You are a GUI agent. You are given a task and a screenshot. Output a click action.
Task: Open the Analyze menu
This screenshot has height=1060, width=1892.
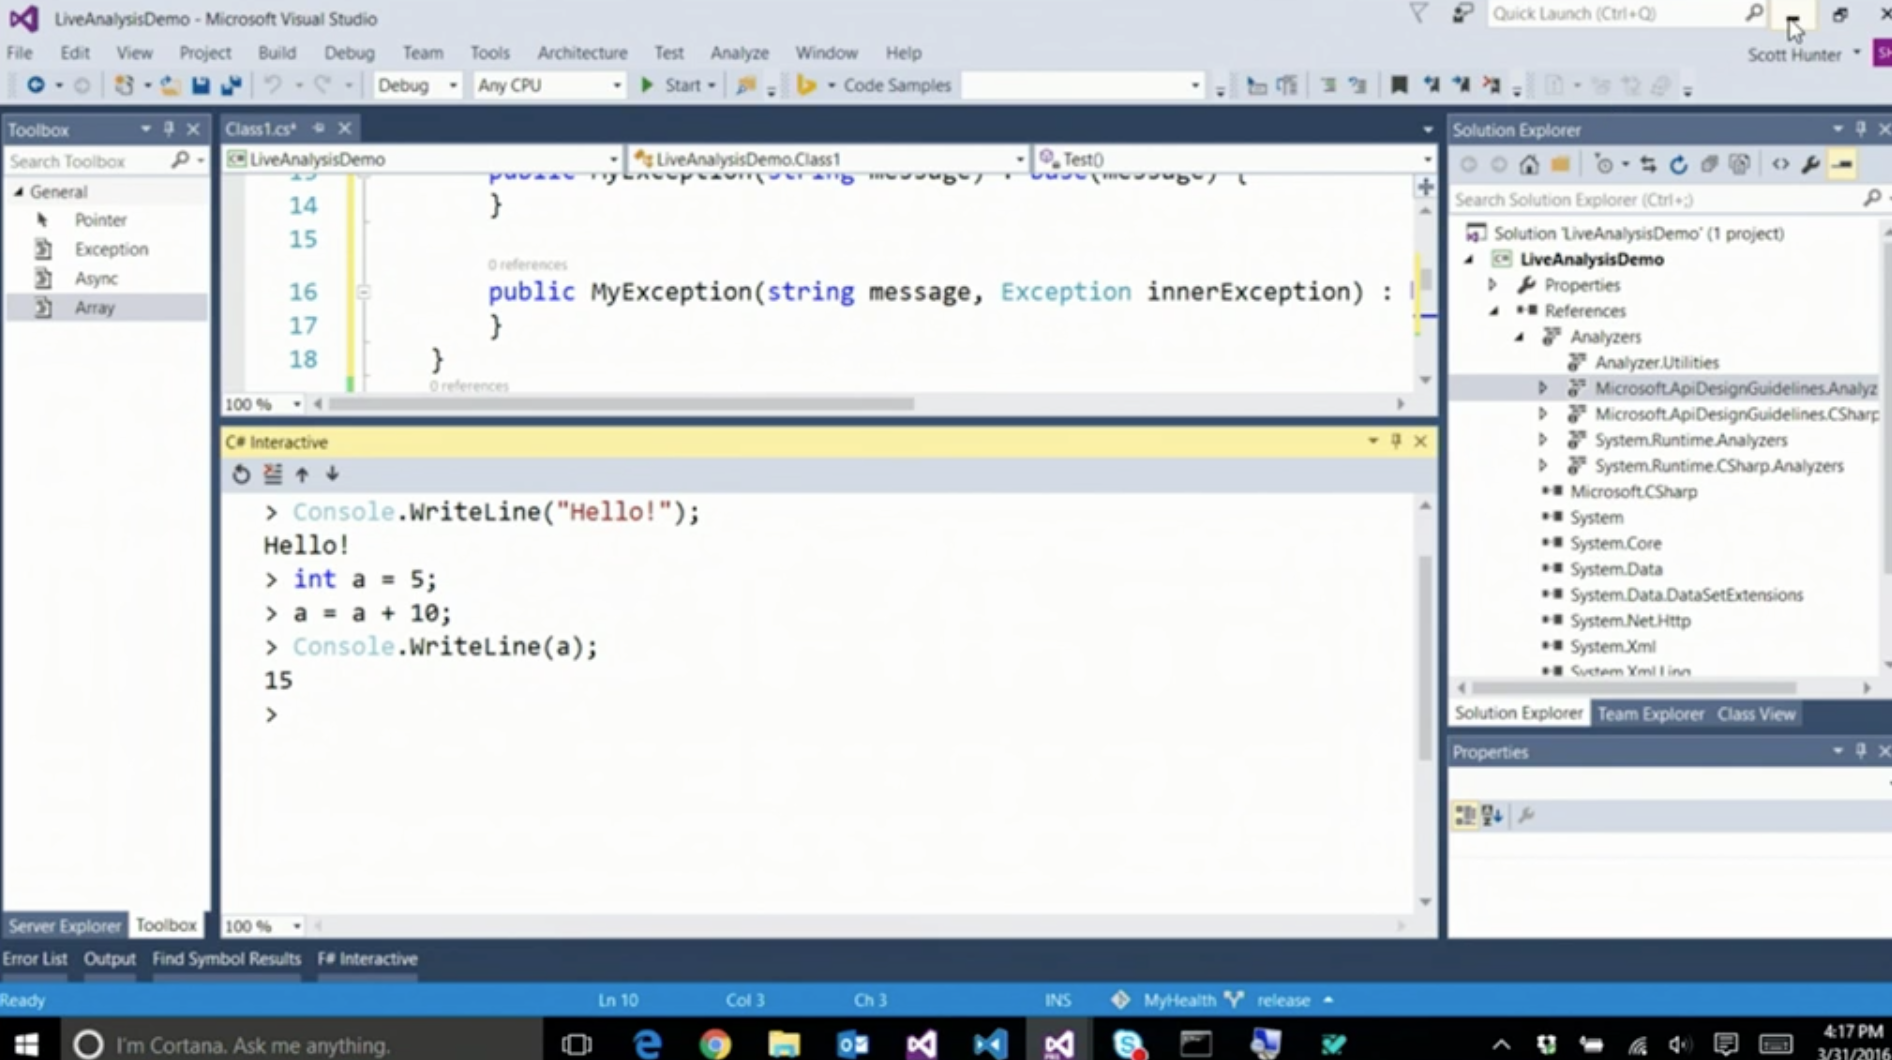[739, 53]
